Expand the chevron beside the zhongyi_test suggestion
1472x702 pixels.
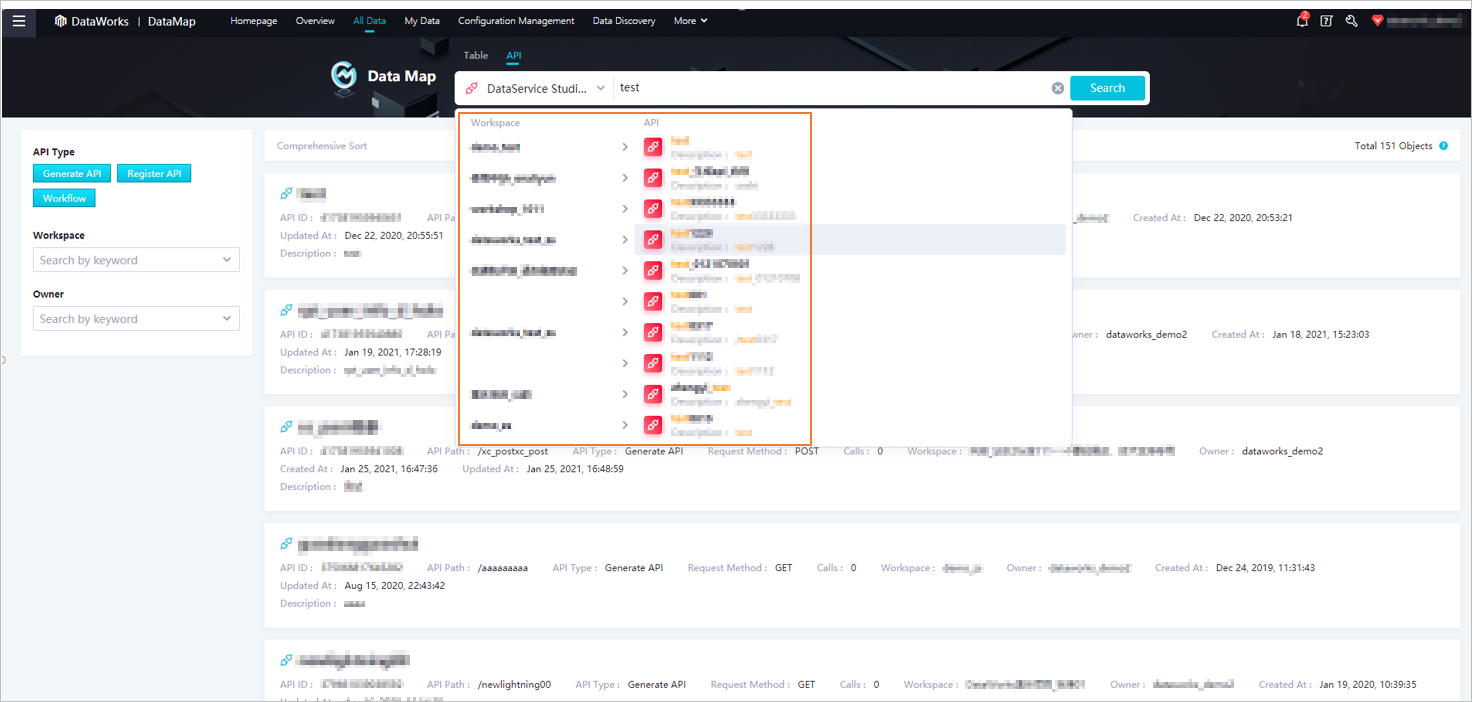625,394
